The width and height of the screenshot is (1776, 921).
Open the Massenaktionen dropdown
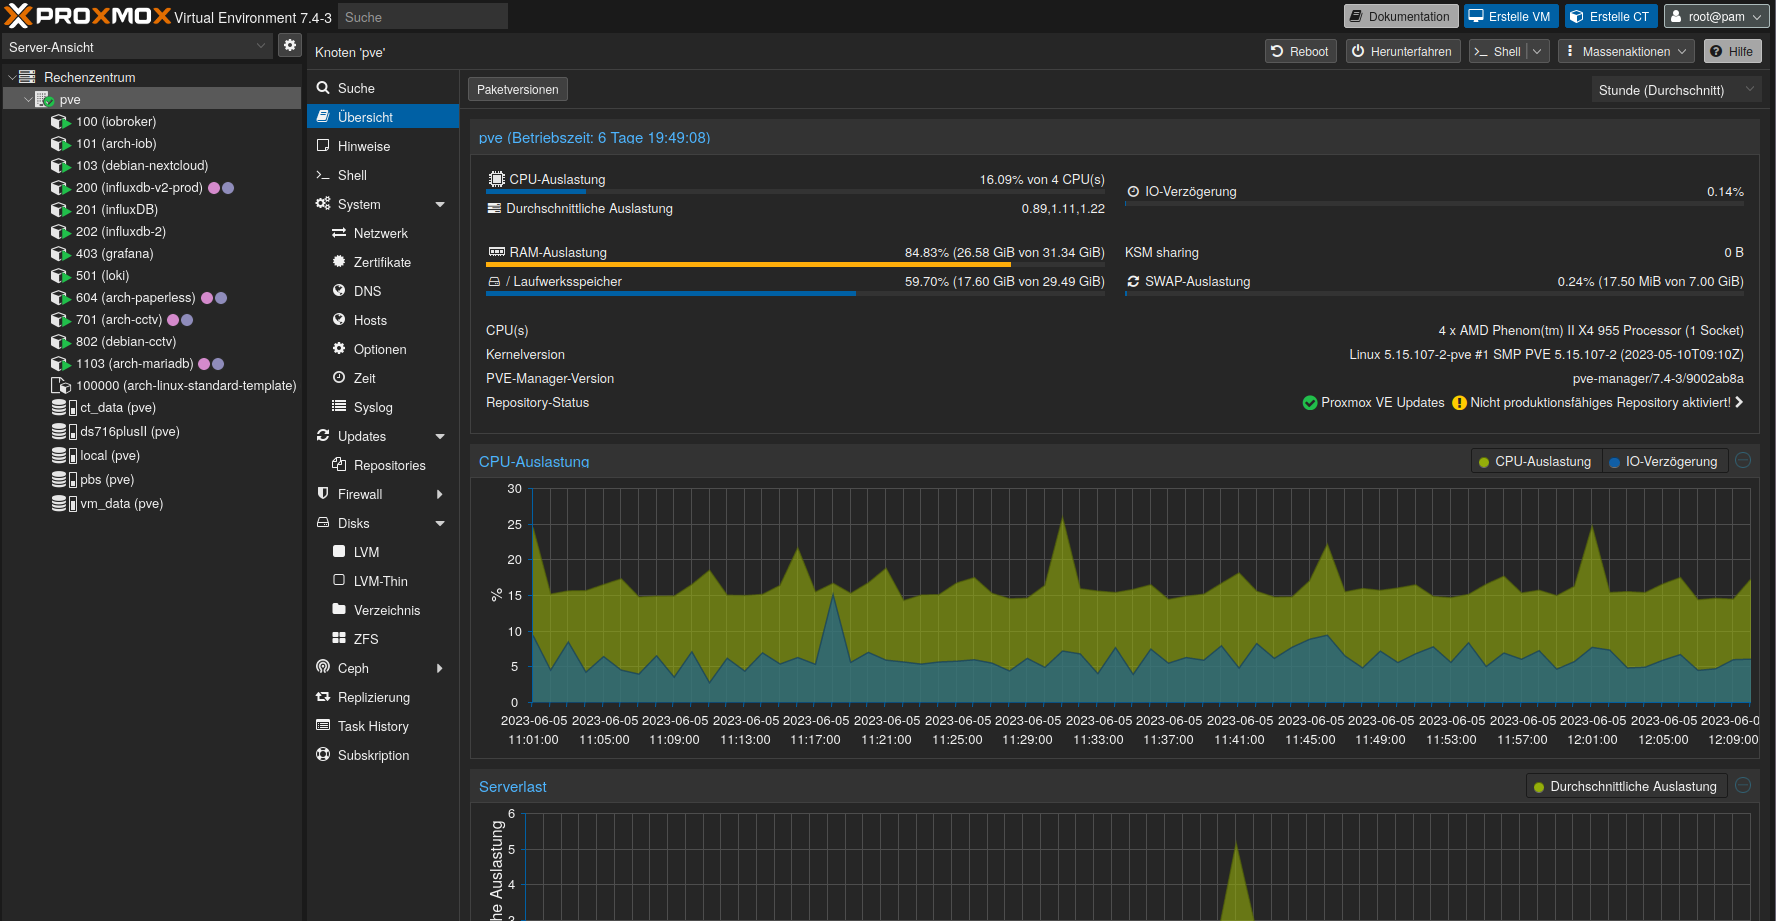(x=1626, y=52)
